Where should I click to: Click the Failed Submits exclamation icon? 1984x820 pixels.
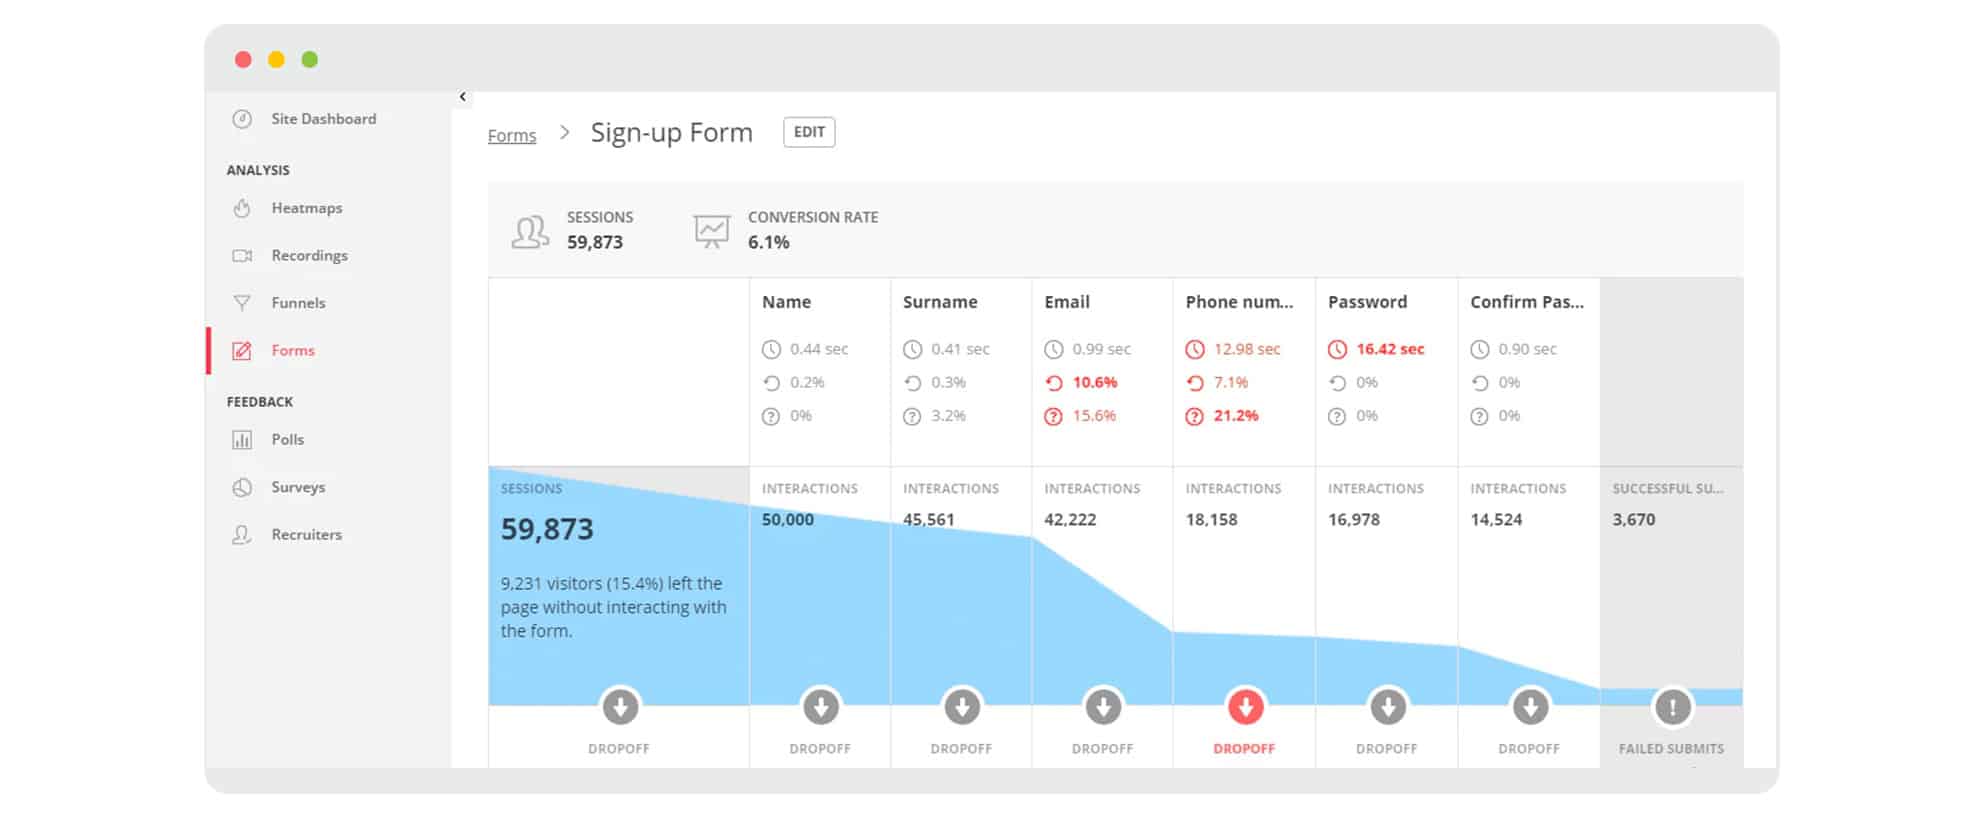click(x=1672, y=707)
